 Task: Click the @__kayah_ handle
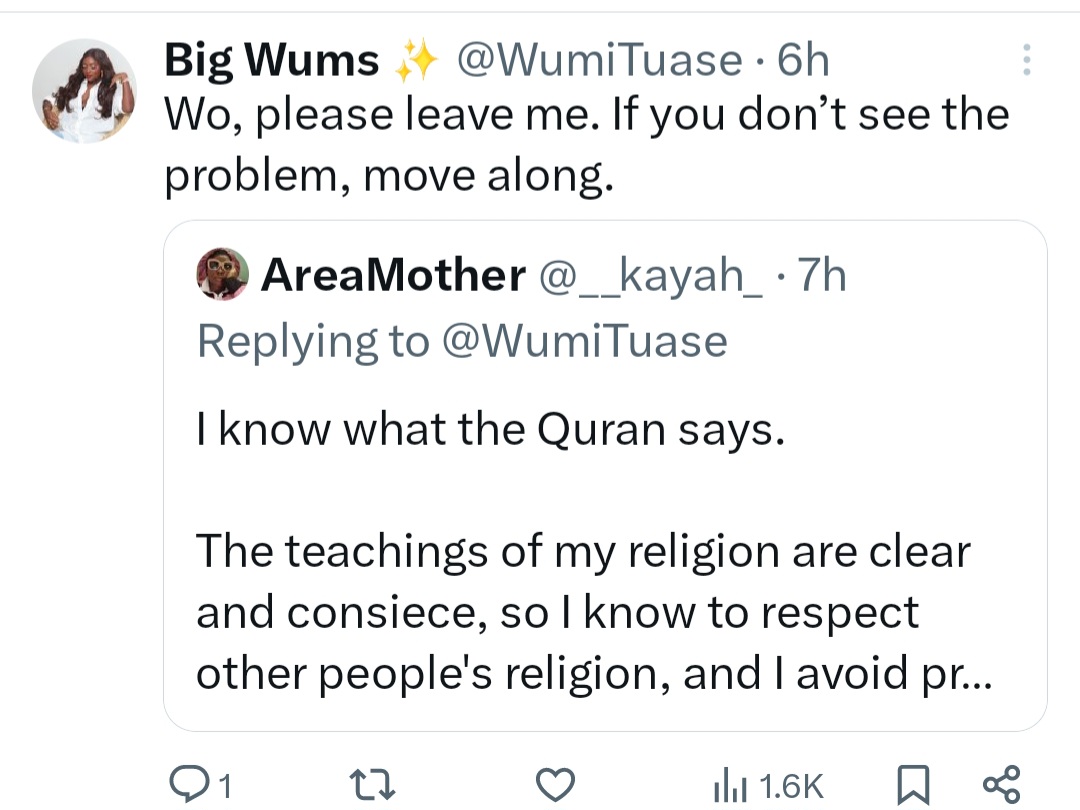[649, 275]
